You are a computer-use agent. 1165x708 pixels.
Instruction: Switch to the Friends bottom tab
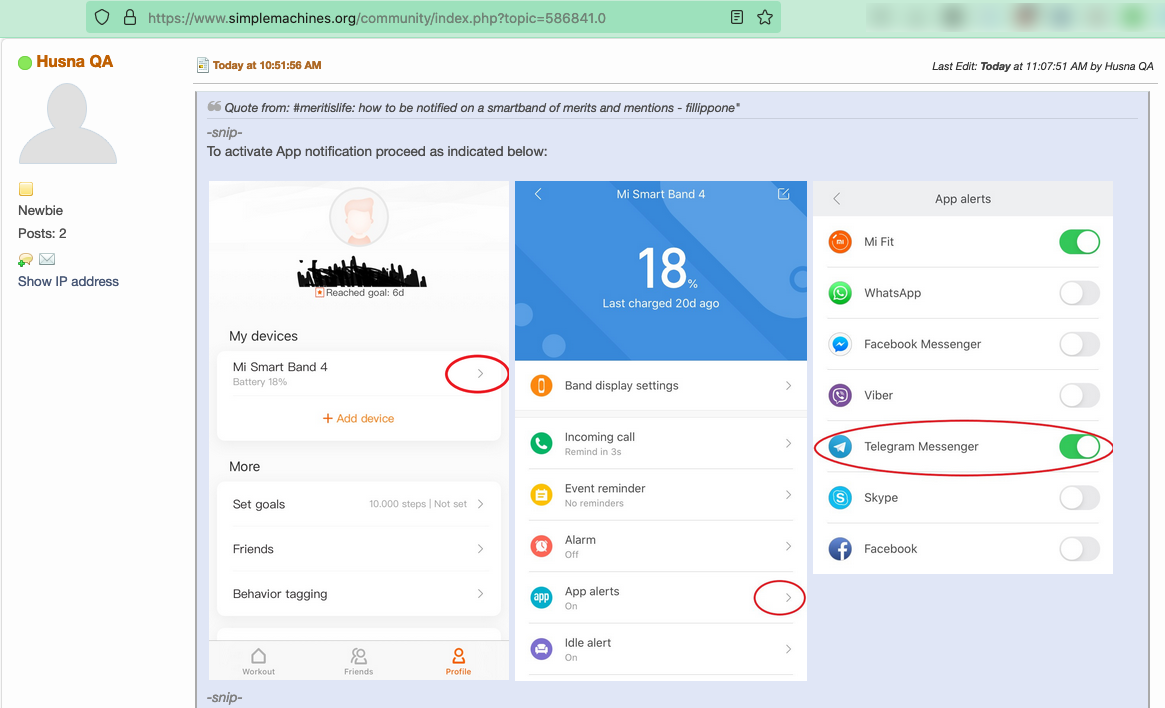click(x=358, y=661)
